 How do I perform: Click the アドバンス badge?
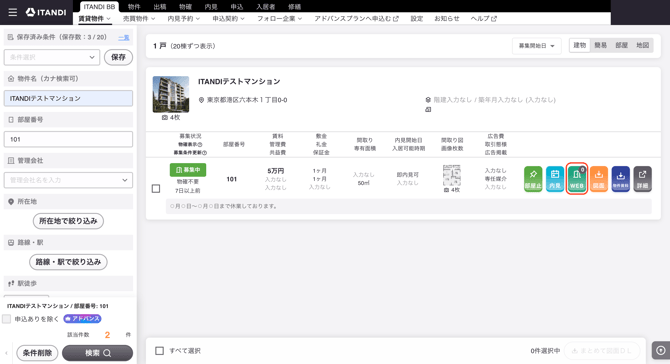tap(82, 319)
